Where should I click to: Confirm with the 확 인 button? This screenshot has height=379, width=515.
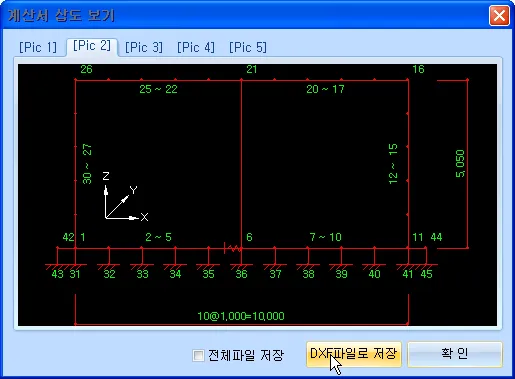coord(455,354)
